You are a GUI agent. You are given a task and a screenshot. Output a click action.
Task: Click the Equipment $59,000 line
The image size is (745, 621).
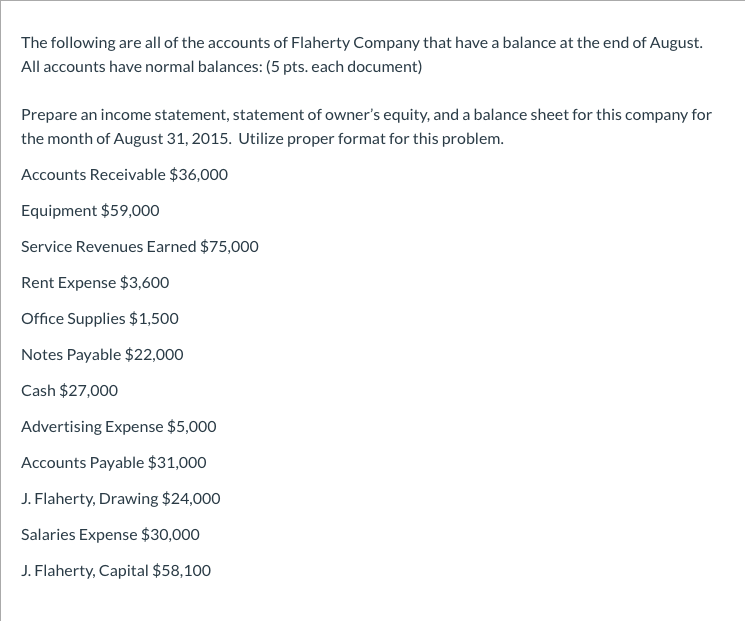(90, 211)
